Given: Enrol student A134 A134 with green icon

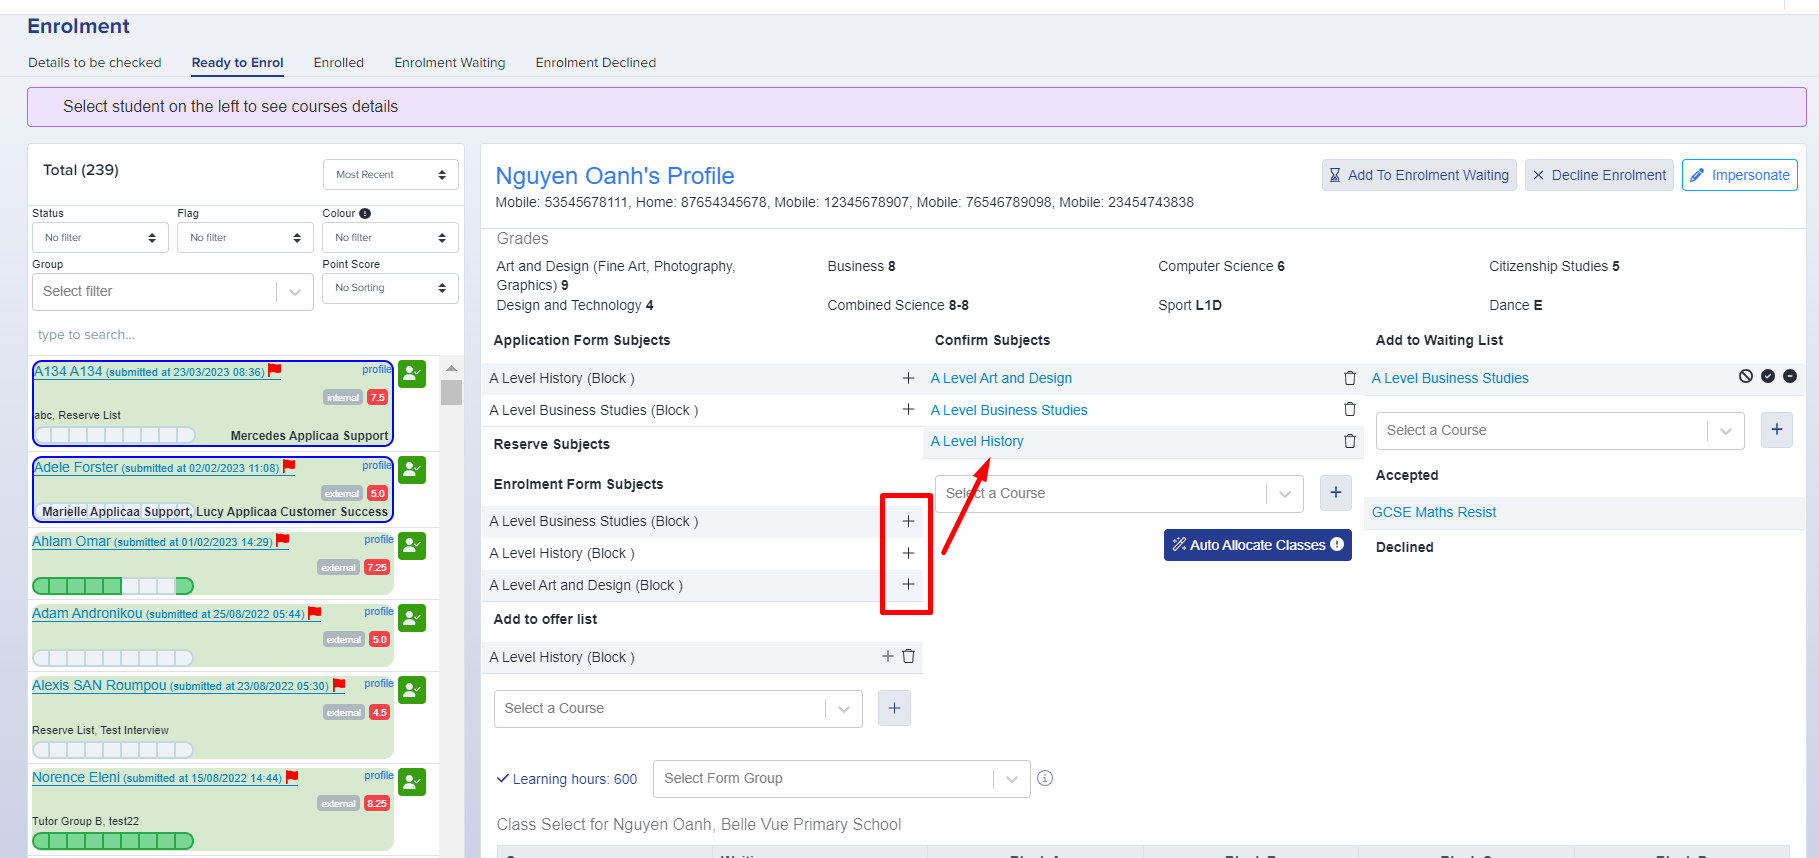Looking at the screenshot, I should tap(412, 374).
